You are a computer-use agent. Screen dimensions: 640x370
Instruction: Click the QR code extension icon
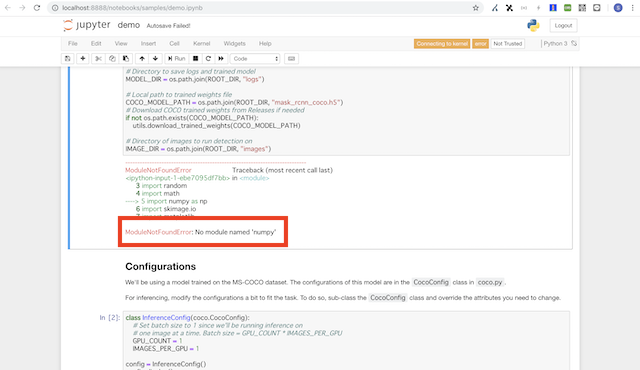point(582,8)
